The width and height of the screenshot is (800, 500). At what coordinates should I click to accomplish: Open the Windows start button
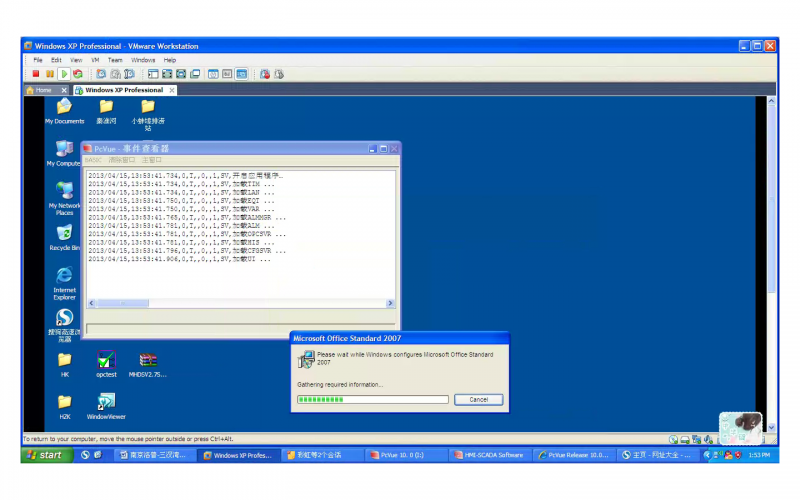pos(47,455)
